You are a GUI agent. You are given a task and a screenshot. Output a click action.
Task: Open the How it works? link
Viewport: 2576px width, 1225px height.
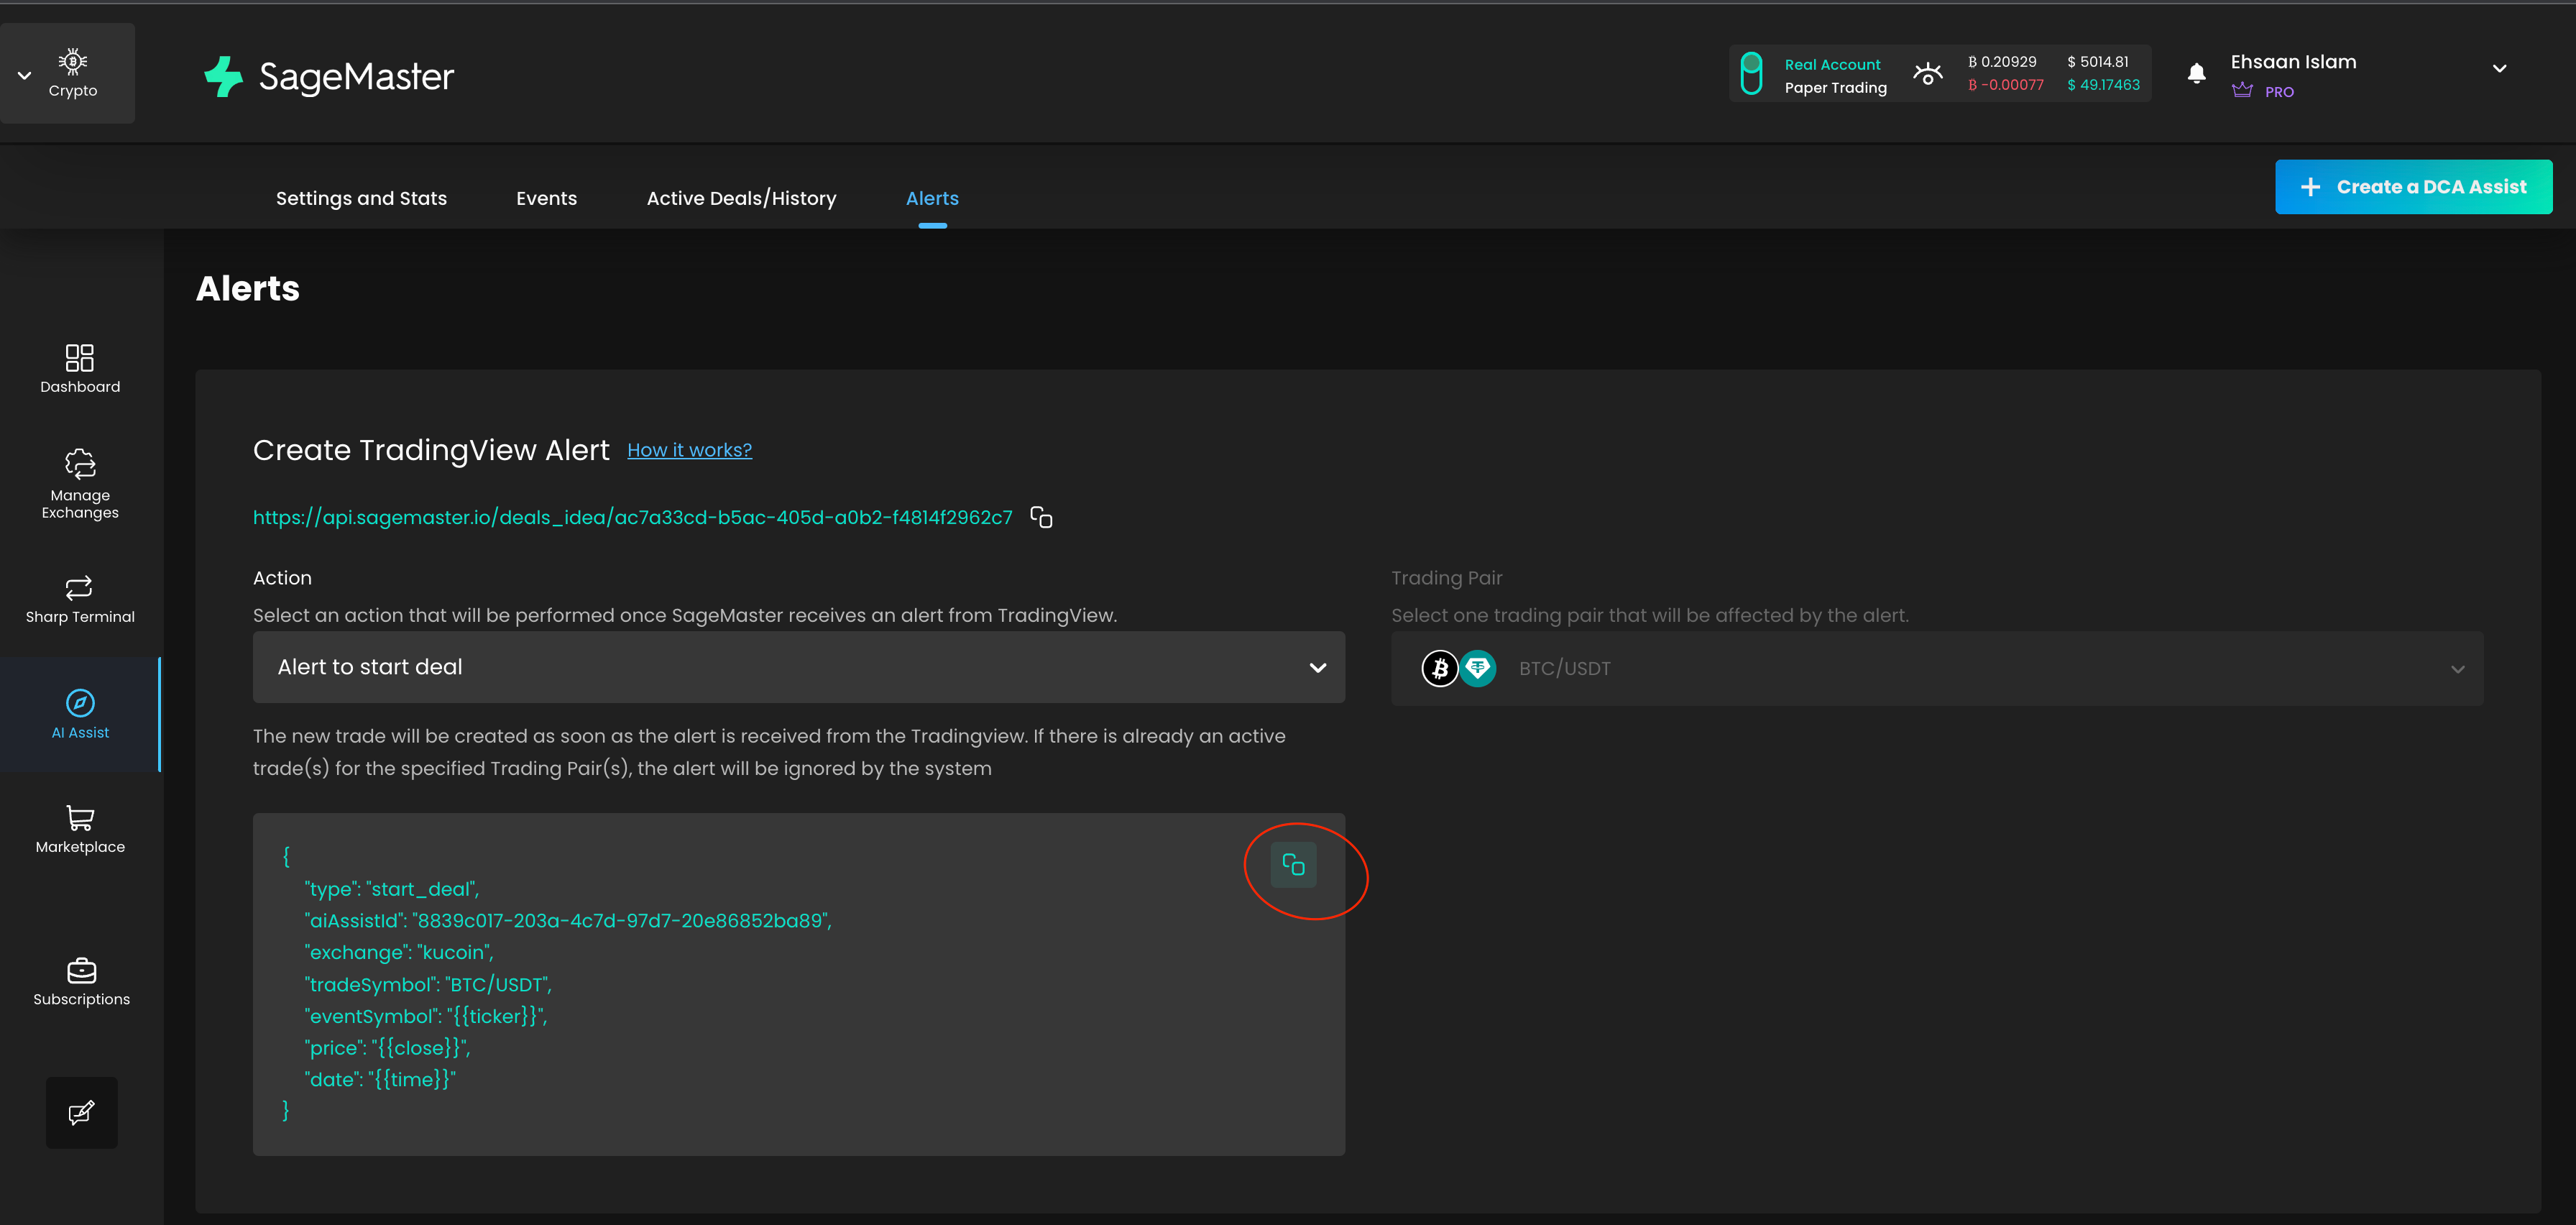coord(689,450)
